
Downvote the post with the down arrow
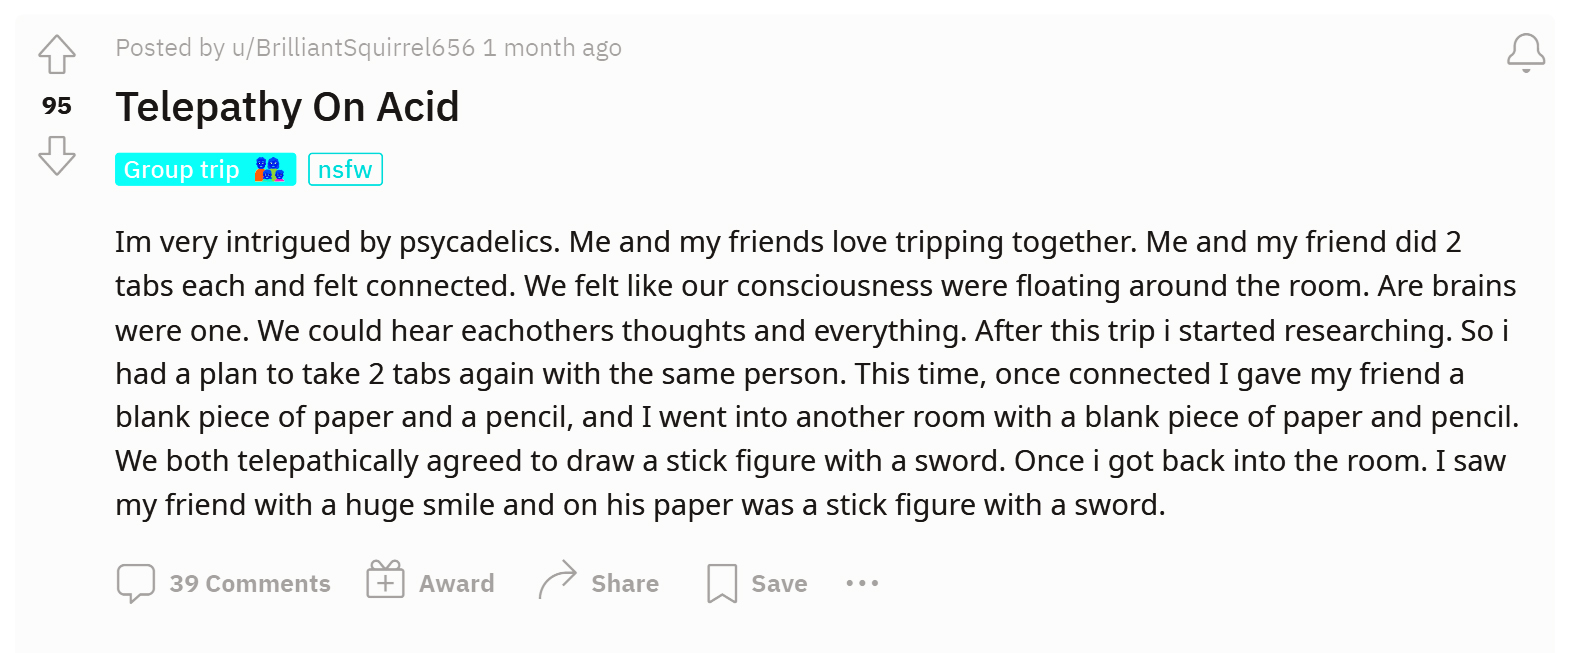[57, 157]
